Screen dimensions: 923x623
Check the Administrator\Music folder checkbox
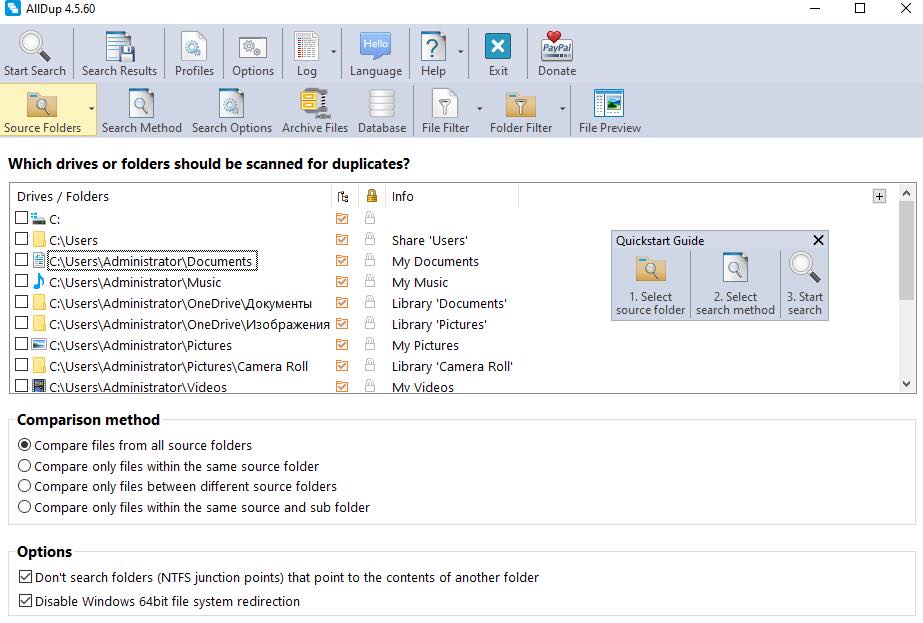point(21,280)
